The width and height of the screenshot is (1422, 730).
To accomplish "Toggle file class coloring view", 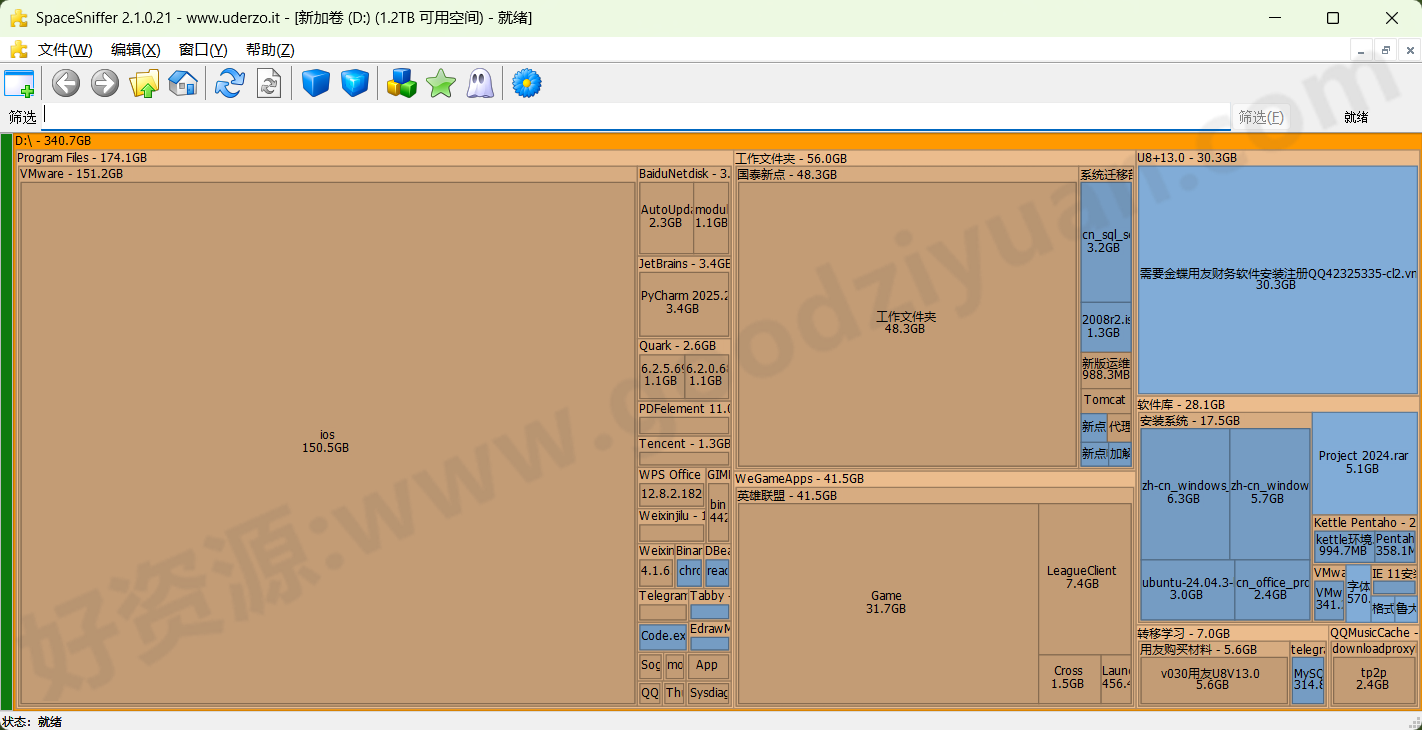I will [x=402, y=83].
